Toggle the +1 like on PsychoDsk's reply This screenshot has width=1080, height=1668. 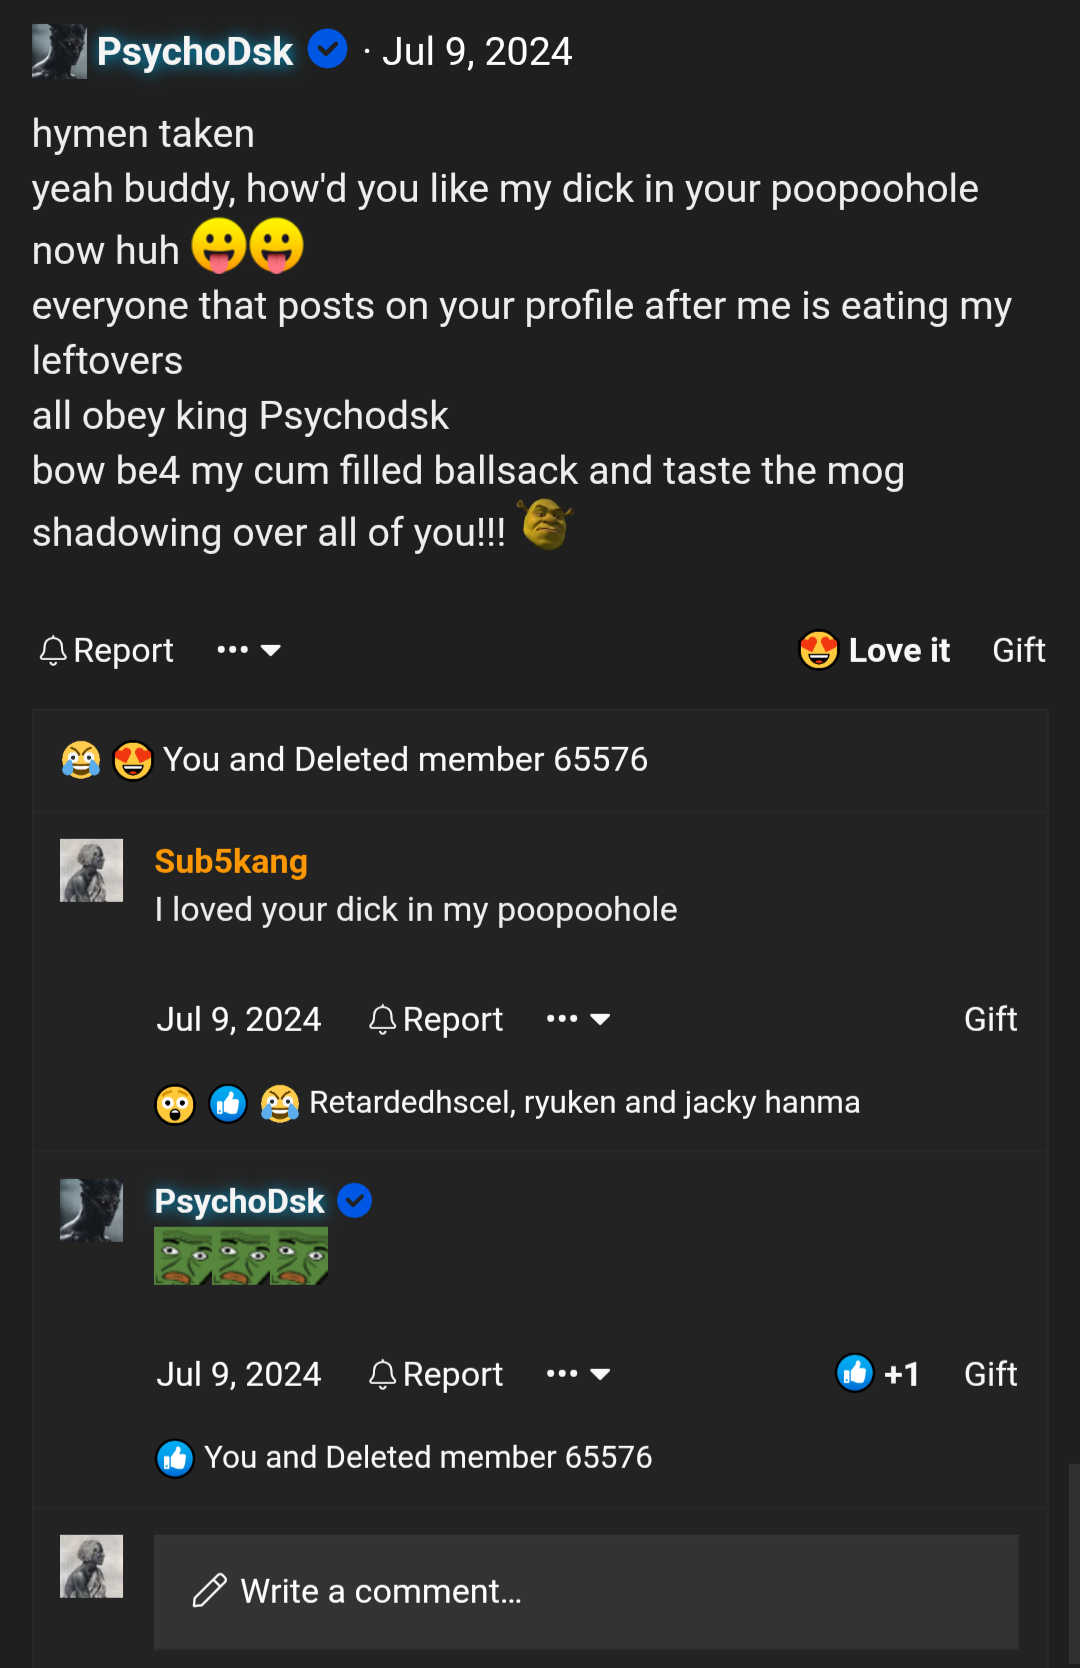(x=878, y=1375)
